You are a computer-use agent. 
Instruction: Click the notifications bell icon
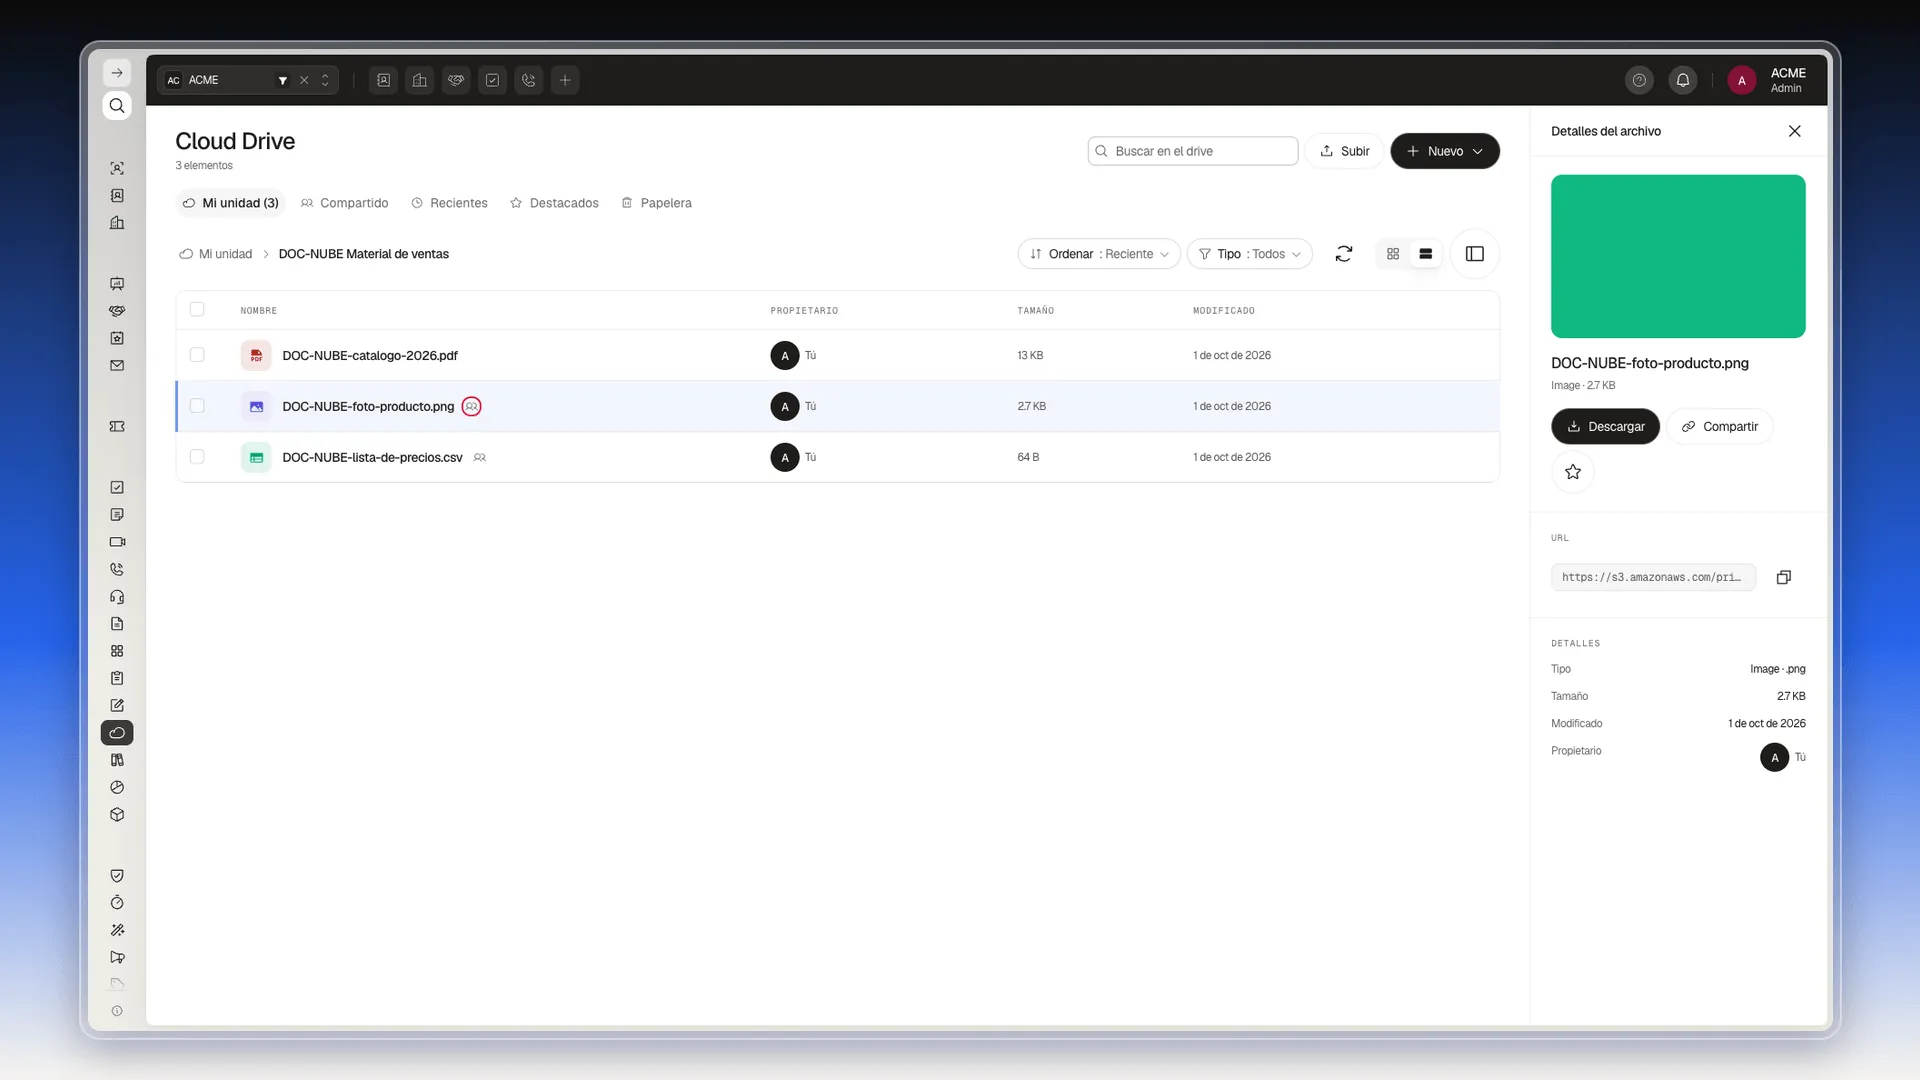1683,80
